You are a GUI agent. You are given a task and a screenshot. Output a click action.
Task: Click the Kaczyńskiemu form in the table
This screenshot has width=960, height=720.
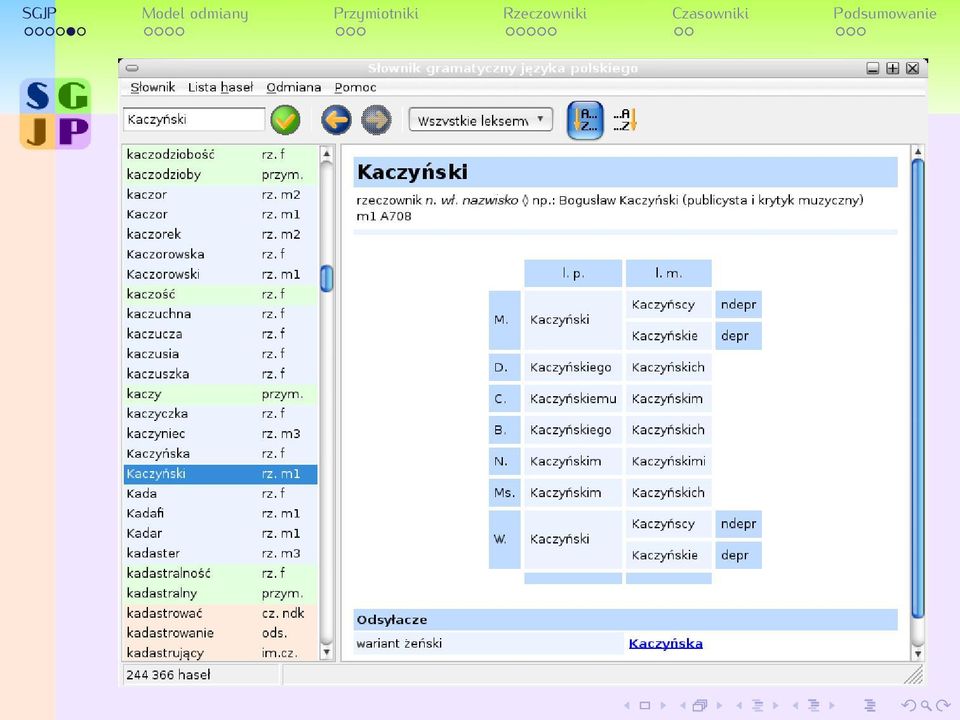point(573,399)
